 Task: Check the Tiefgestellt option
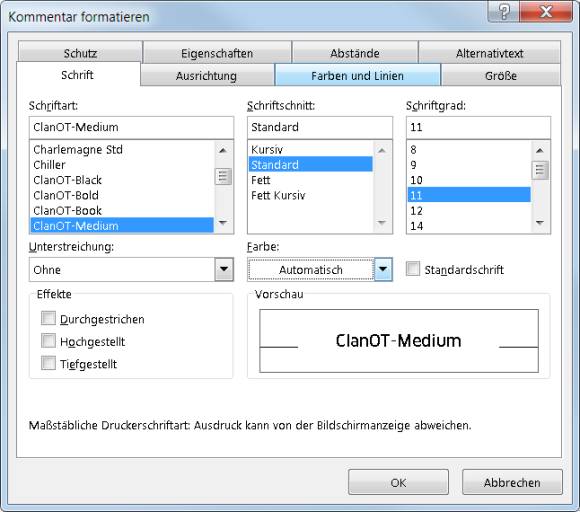click(x=48, y=363)
